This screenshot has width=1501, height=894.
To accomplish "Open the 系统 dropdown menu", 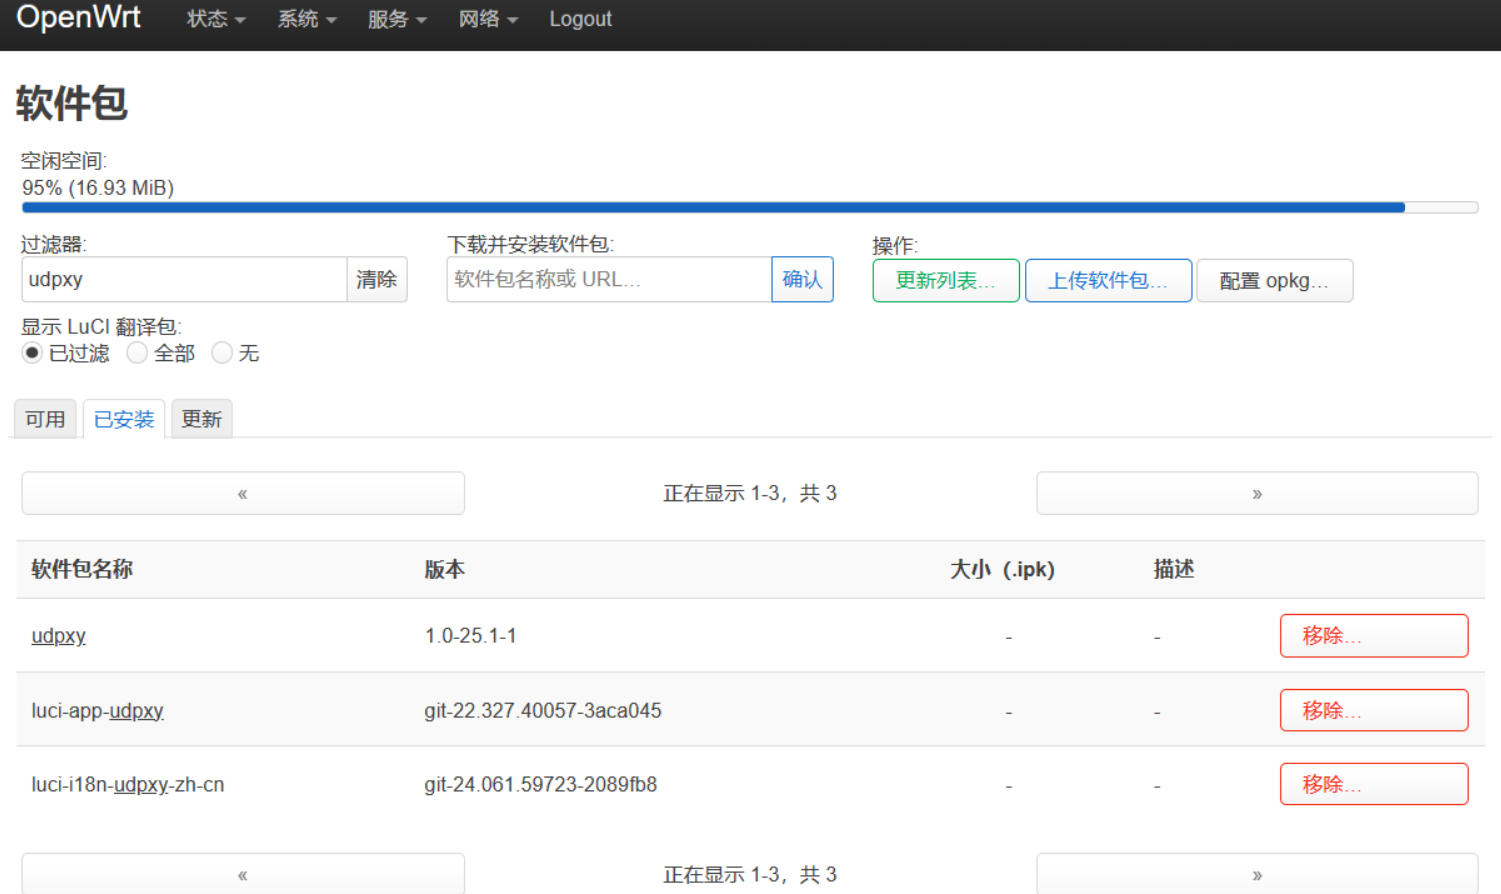I will (307, 19).
